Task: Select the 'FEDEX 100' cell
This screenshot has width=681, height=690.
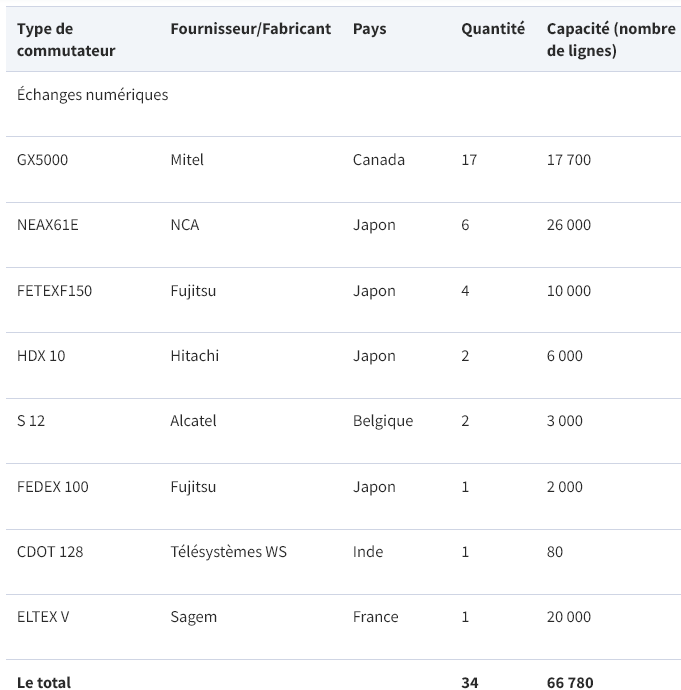Action: click(x=53, y=487)
